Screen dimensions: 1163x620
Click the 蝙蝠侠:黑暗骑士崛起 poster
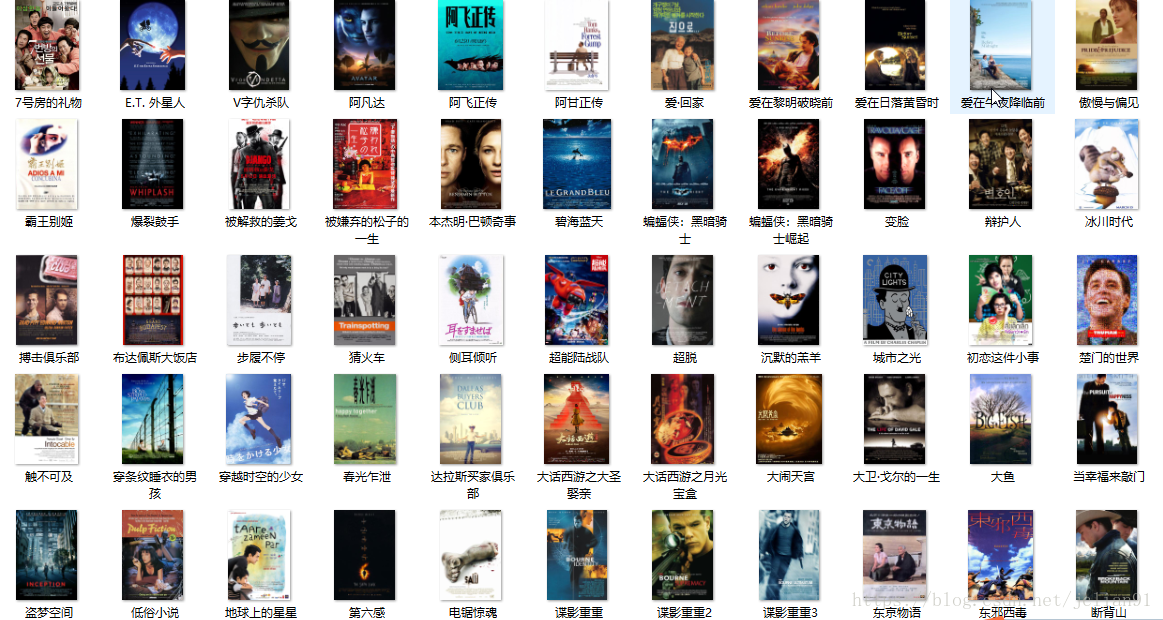coord(789,164)
